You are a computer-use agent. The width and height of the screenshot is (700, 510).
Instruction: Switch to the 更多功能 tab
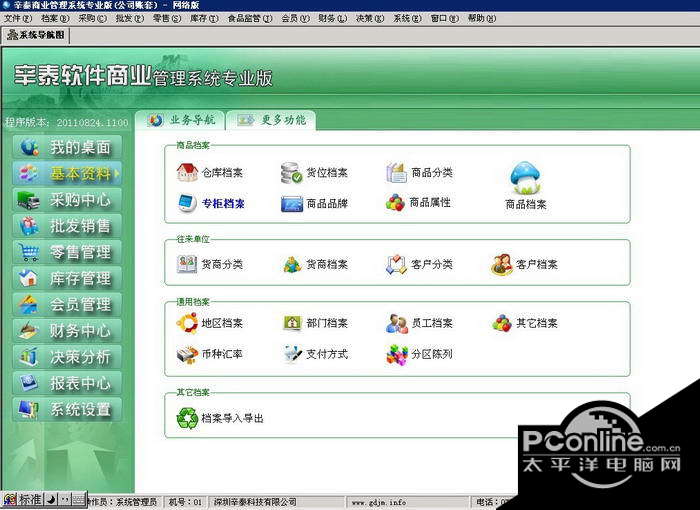coord(271,120)
